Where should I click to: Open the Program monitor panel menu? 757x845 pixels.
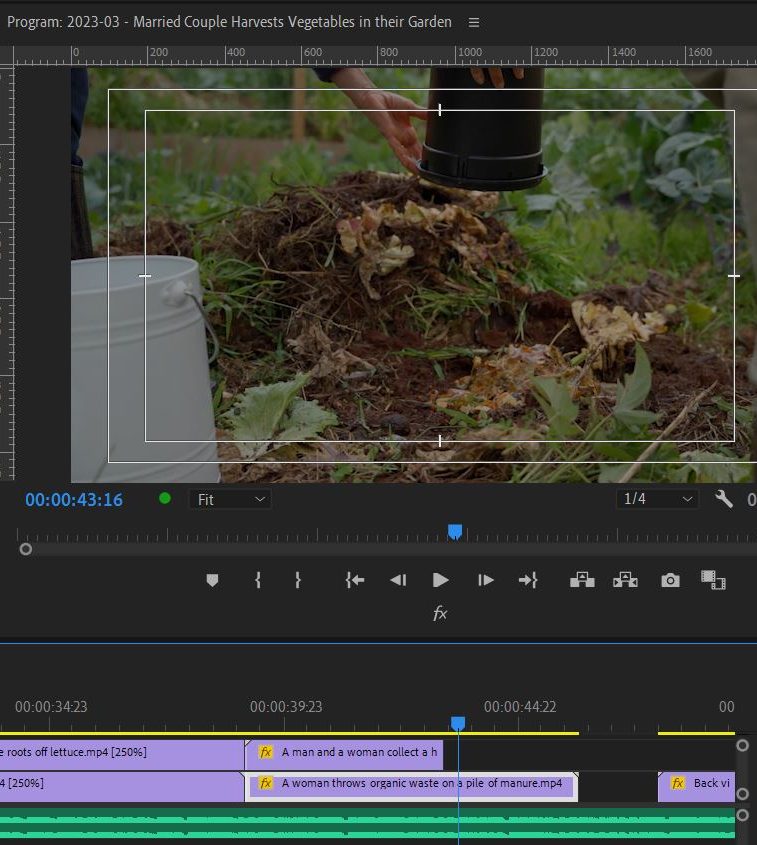tap(474, 23)
